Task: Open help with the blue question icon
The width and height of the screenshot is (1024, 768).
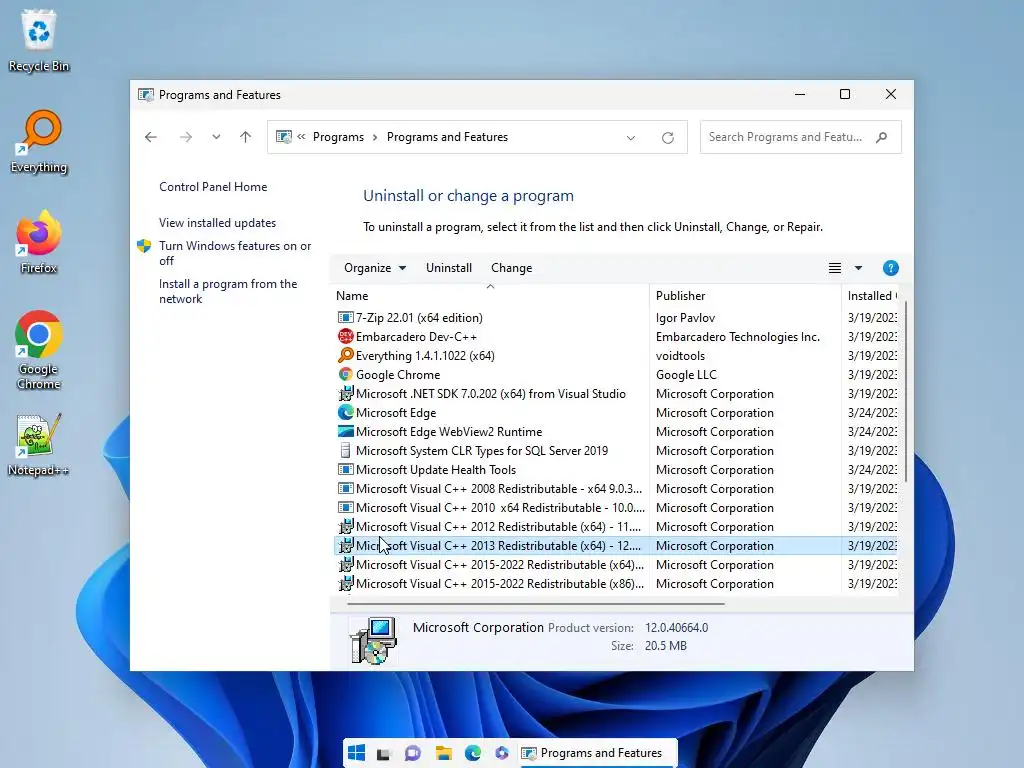Action: click(890, 268)
